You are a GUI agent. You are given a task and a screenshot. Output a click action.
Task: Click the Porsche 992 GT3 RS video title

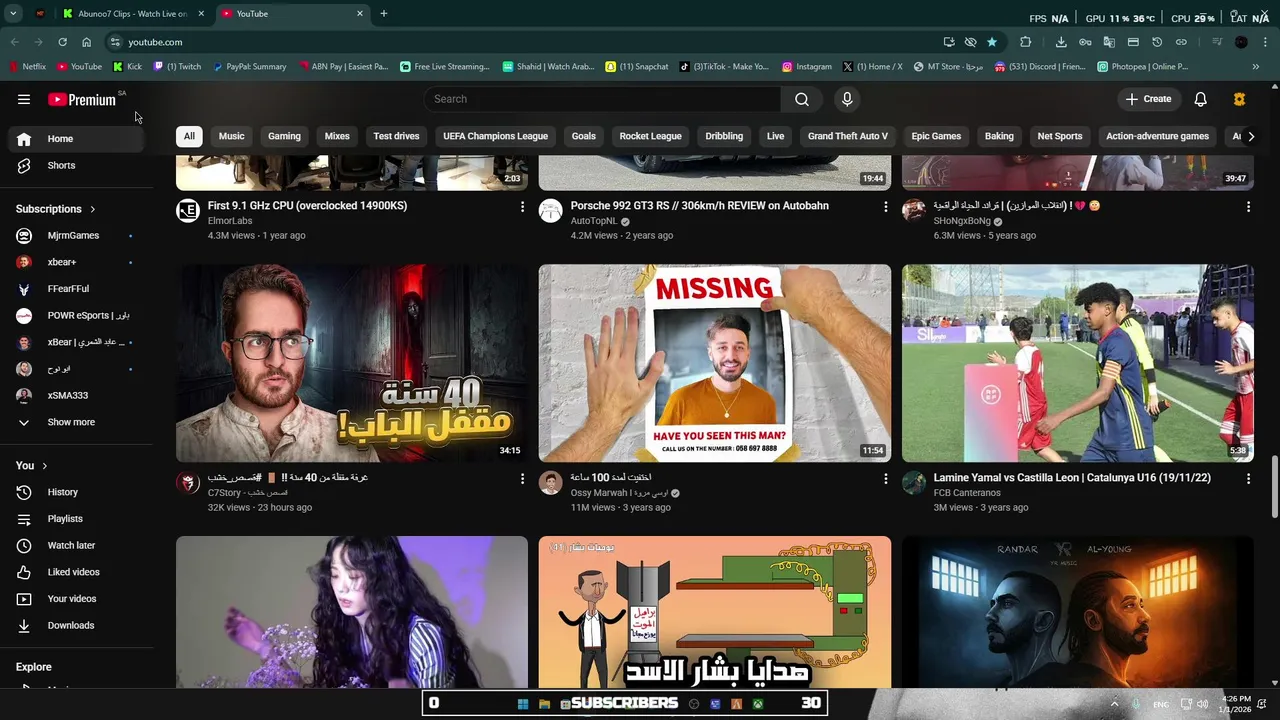(700, 206)
